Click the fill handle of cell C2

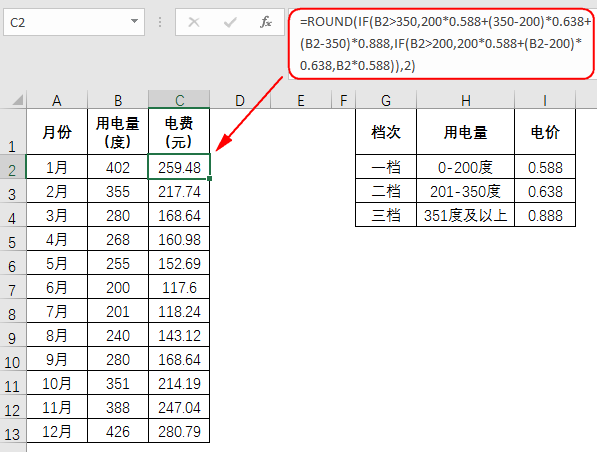point(210,178)
